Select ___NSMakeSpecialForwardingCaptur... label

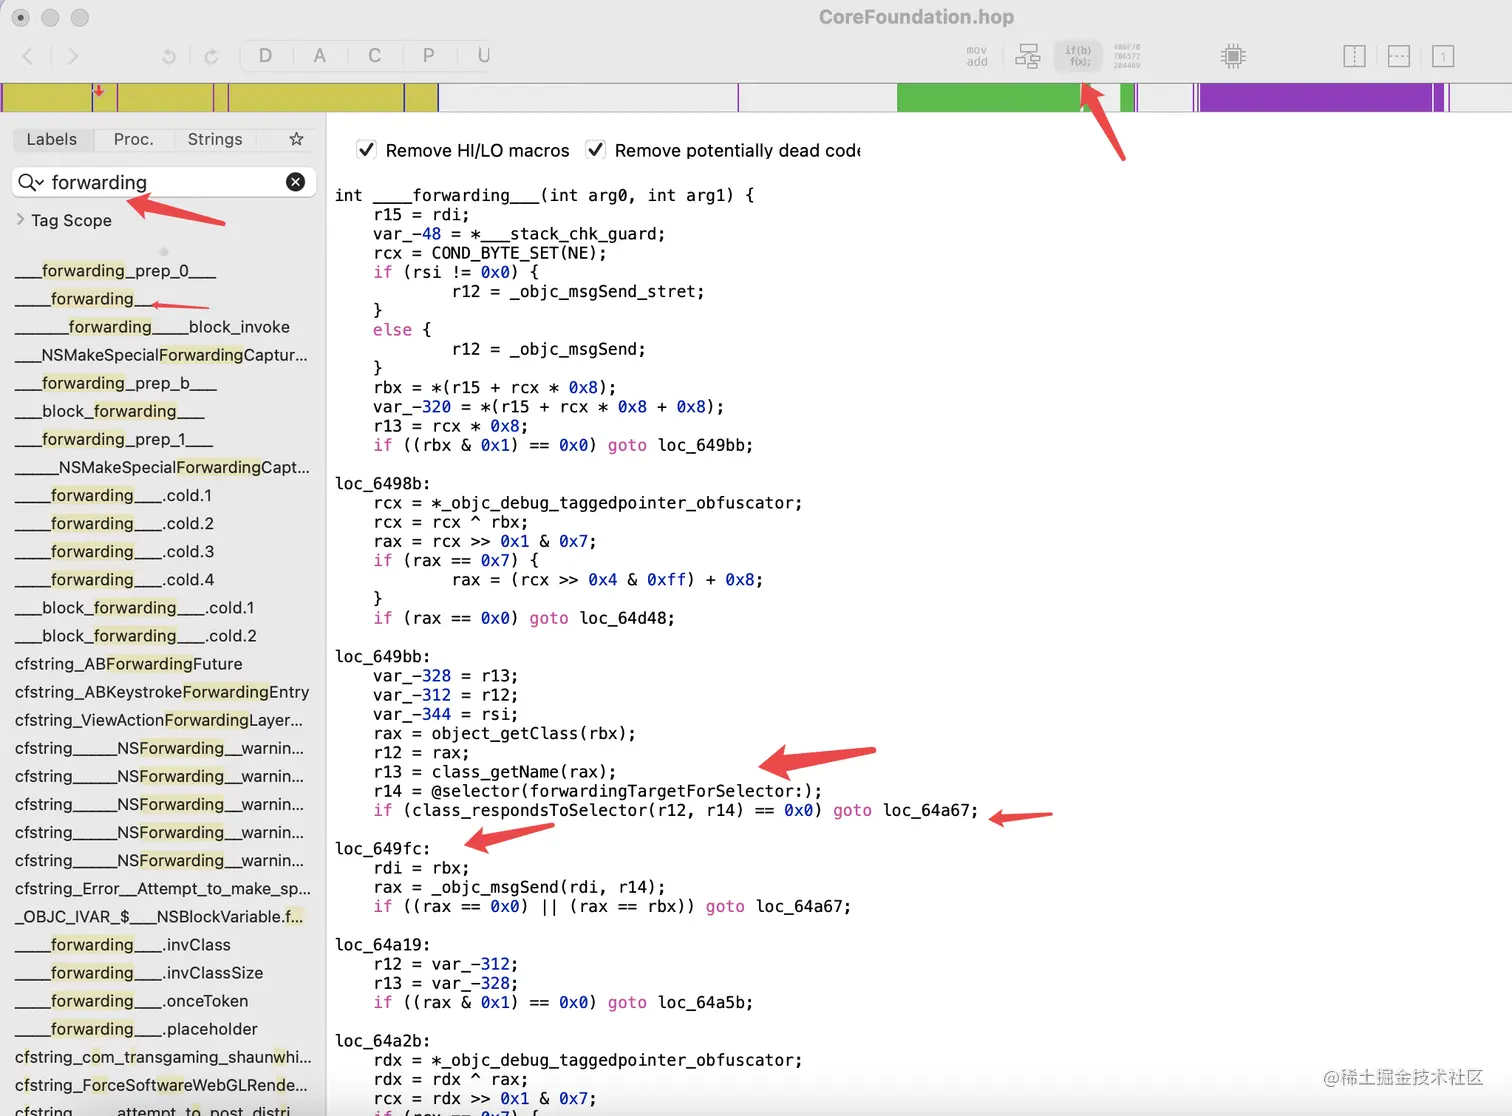tap(161, 355)
